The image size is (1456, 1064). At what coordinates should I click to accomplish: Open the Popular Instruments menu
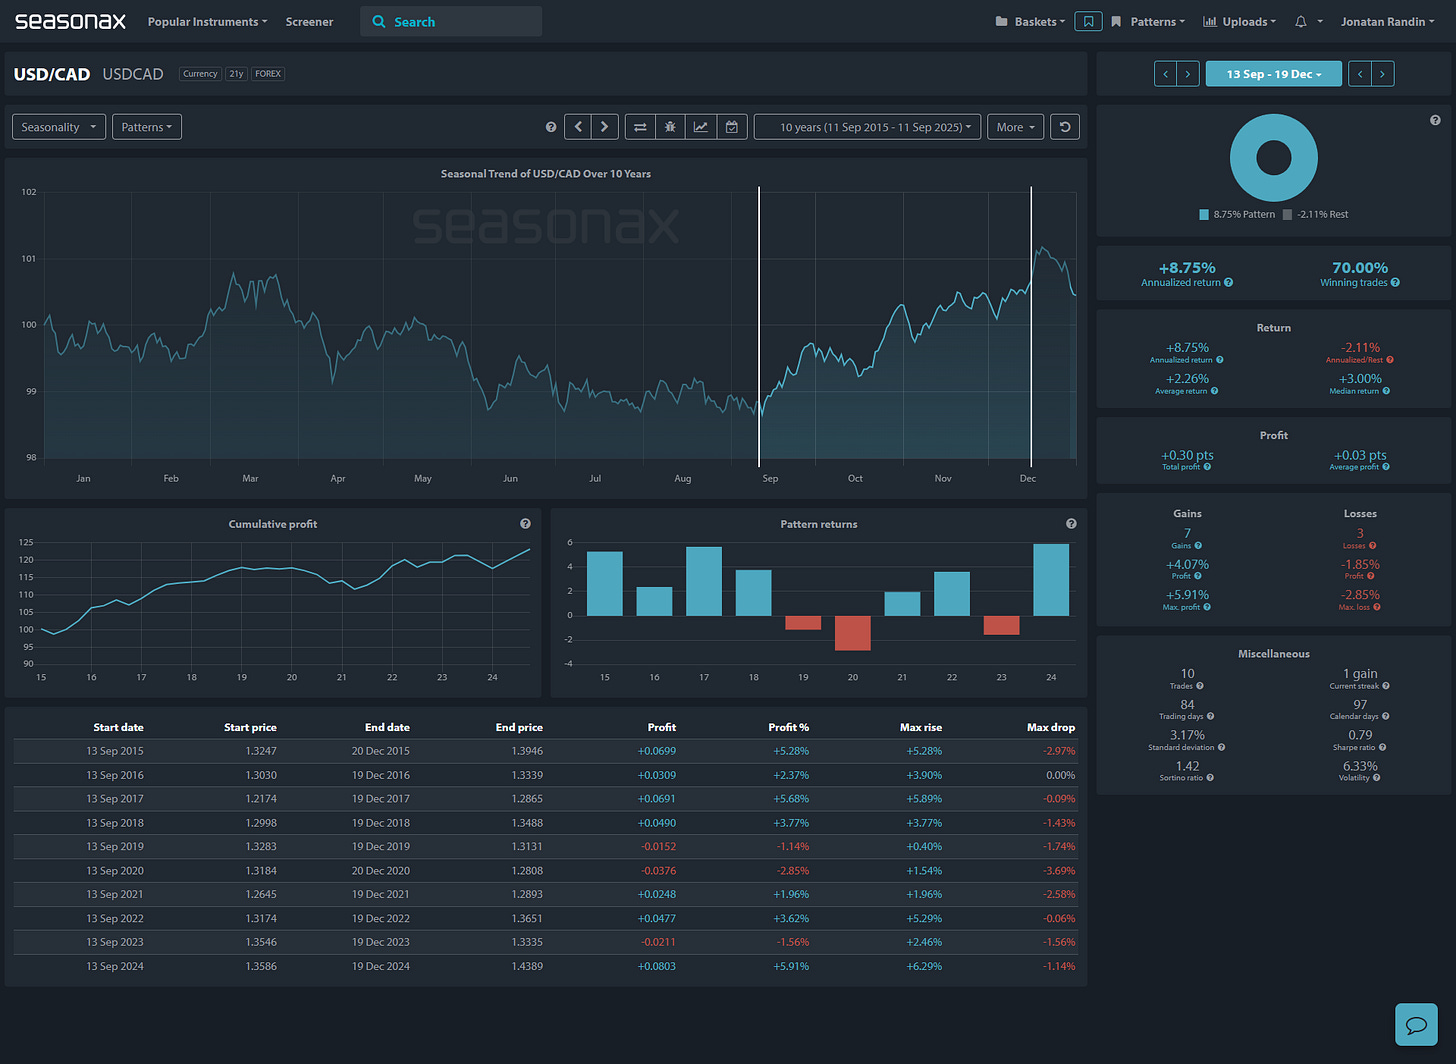pos(206,21)
